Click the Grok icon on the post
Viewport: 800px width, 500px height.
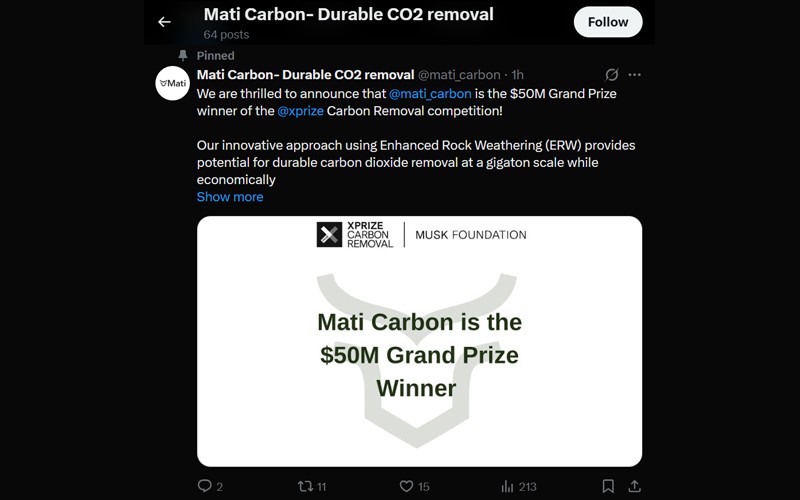(612, 75)
